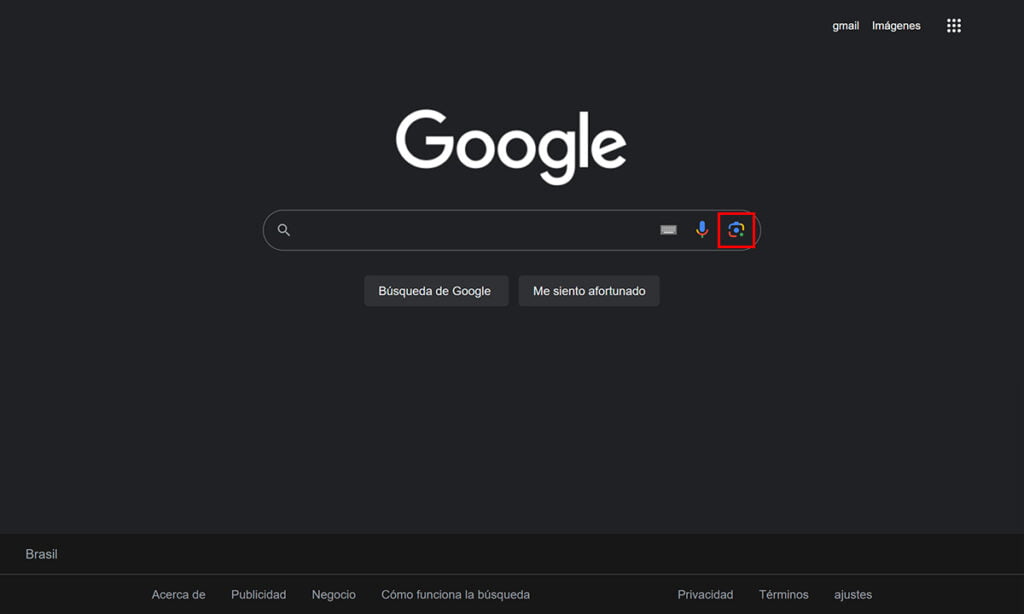1024x614 pixels.
Task: Click Me siento afortunado button
Action: tap(589, 291)
